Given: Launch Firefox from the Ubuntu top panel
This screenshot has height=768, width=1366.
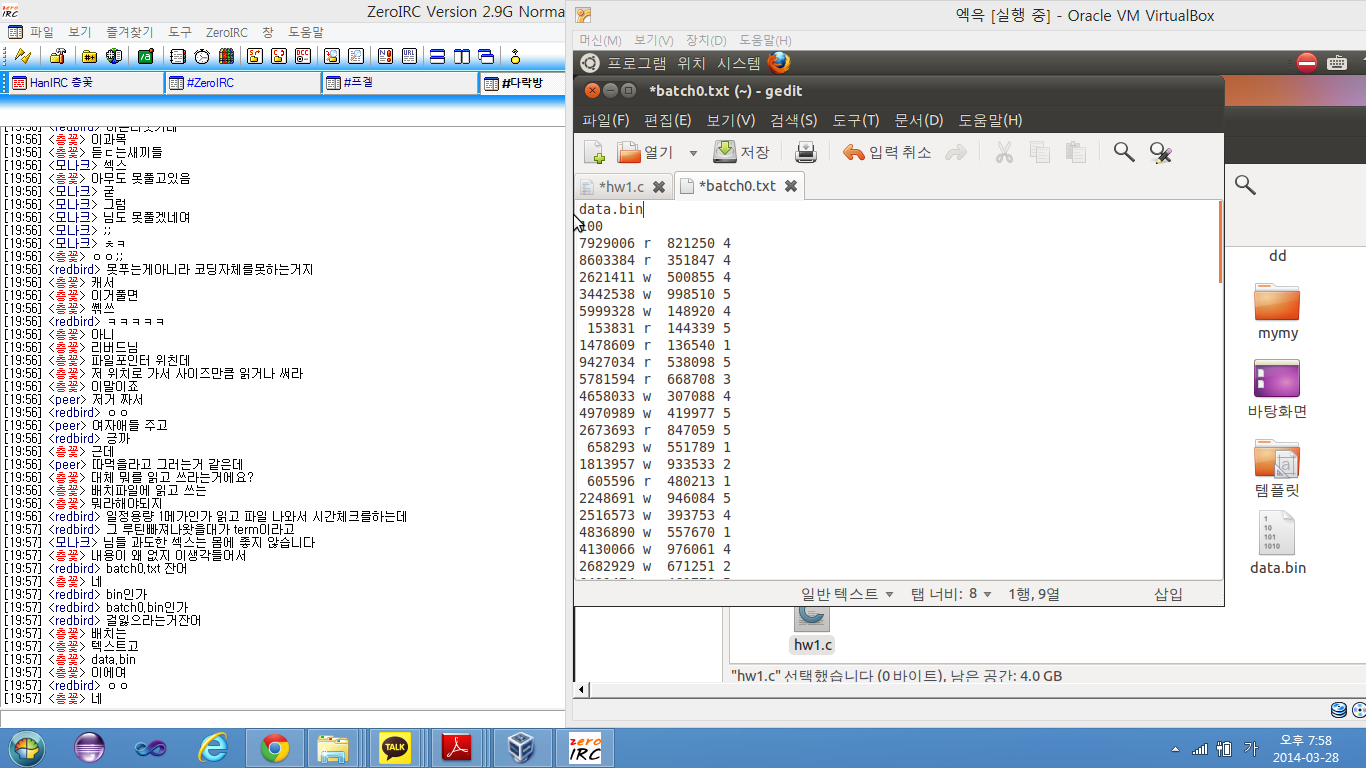Looking at the screenshot, I should coord(779,63).
